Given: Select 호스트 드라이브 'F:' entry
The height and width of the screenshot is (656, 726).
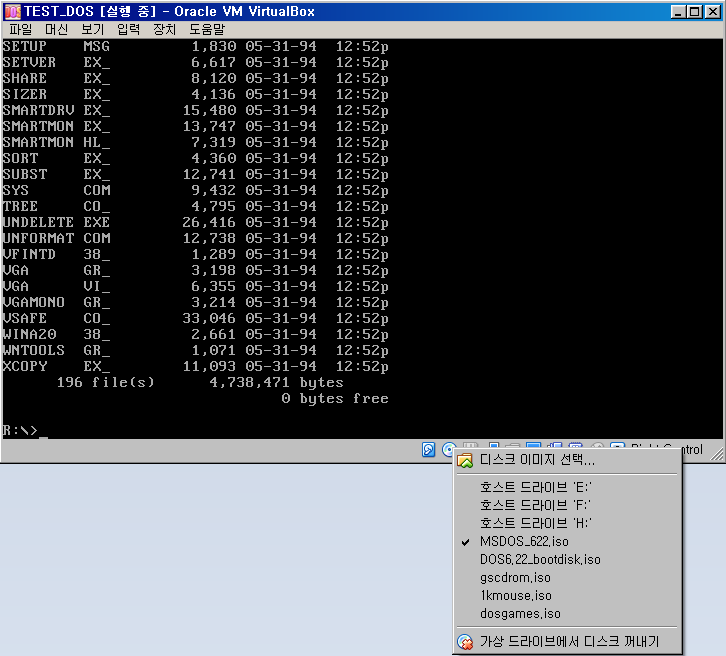Looking at the screenshot, I should [568, 505].
